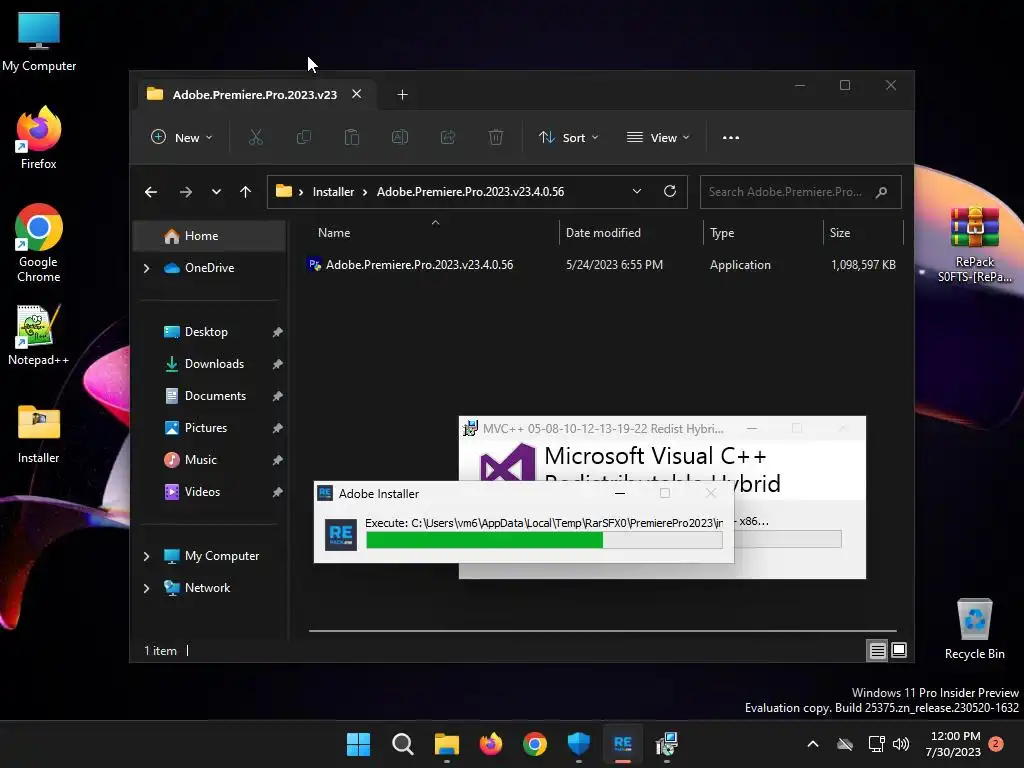Open Windows Security shield in taskbar
1024x768 pixels.
579,744
